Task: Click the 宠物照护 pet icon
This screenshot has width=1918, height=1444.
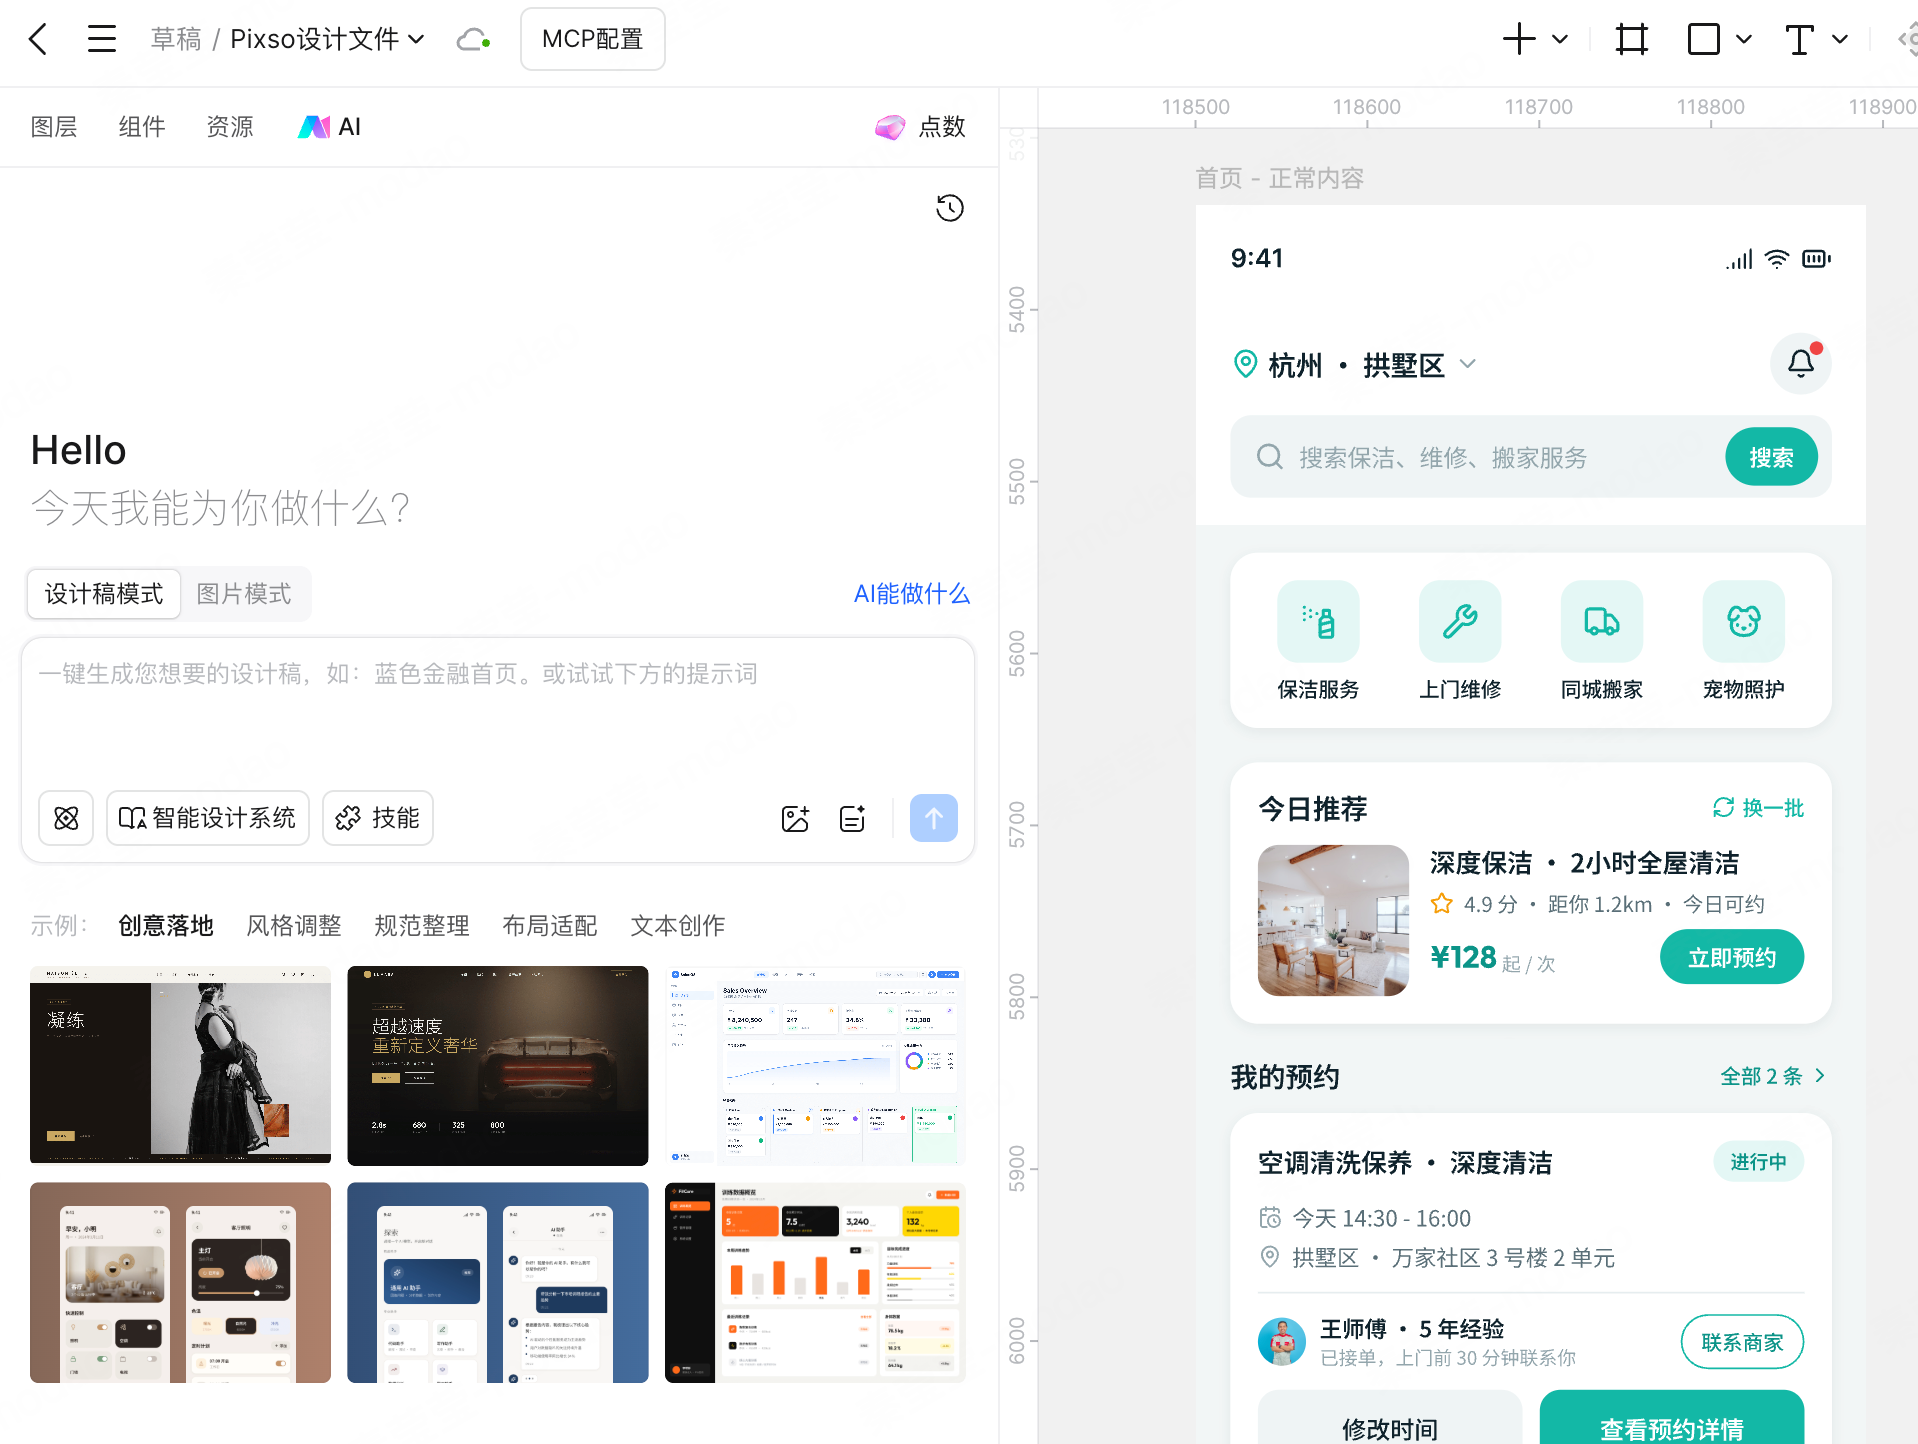Action: pyautogui.click(x=1744, y=621)
